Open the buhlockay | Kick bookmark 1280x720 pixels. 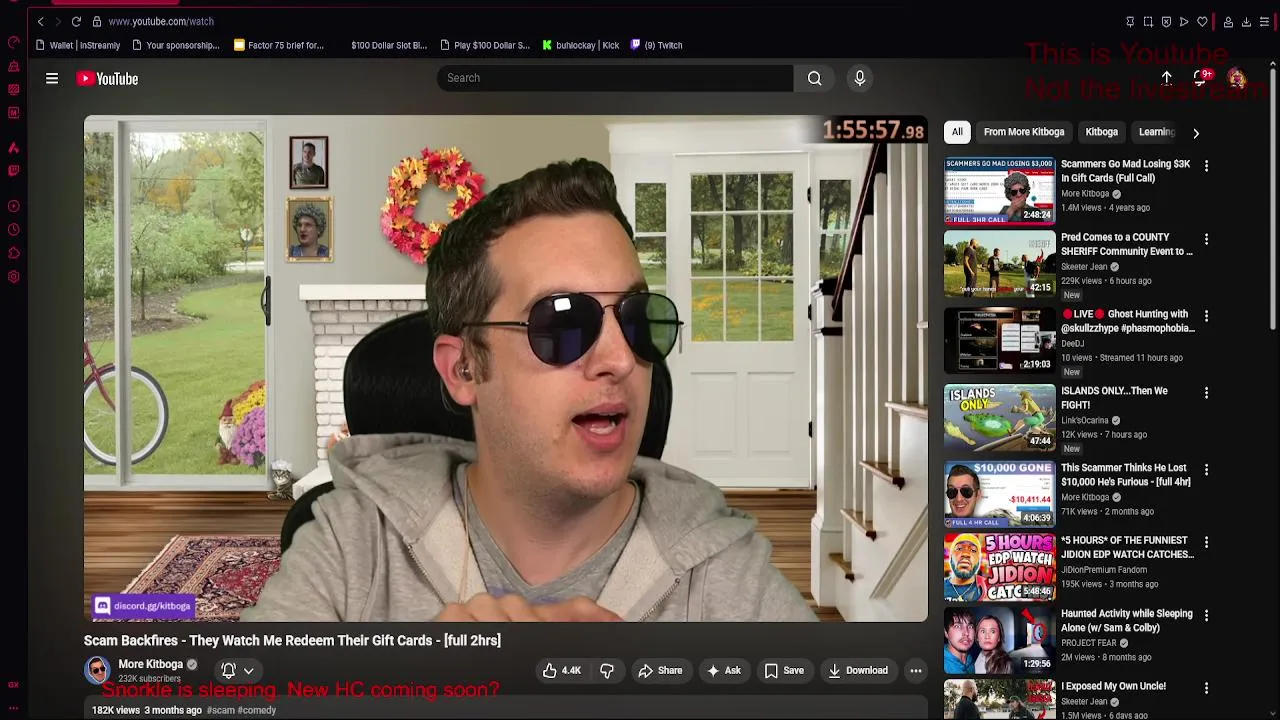[x=581, y=45]
